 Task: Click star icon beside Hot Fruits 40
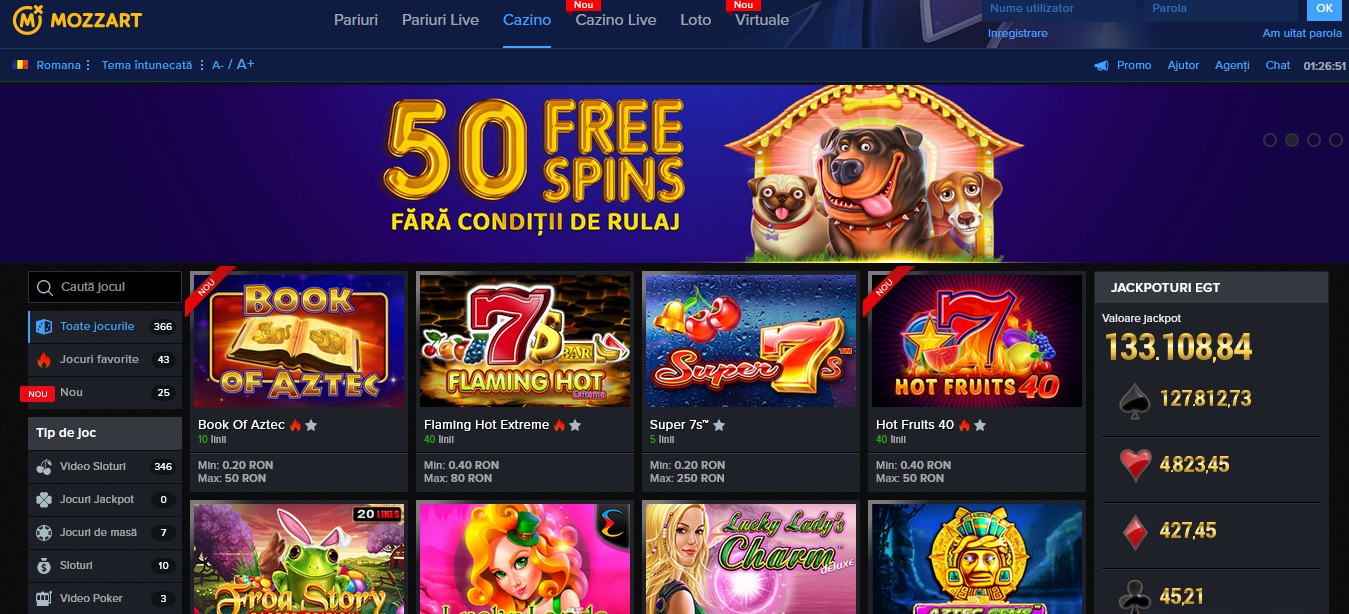click(x=980, y=425)
